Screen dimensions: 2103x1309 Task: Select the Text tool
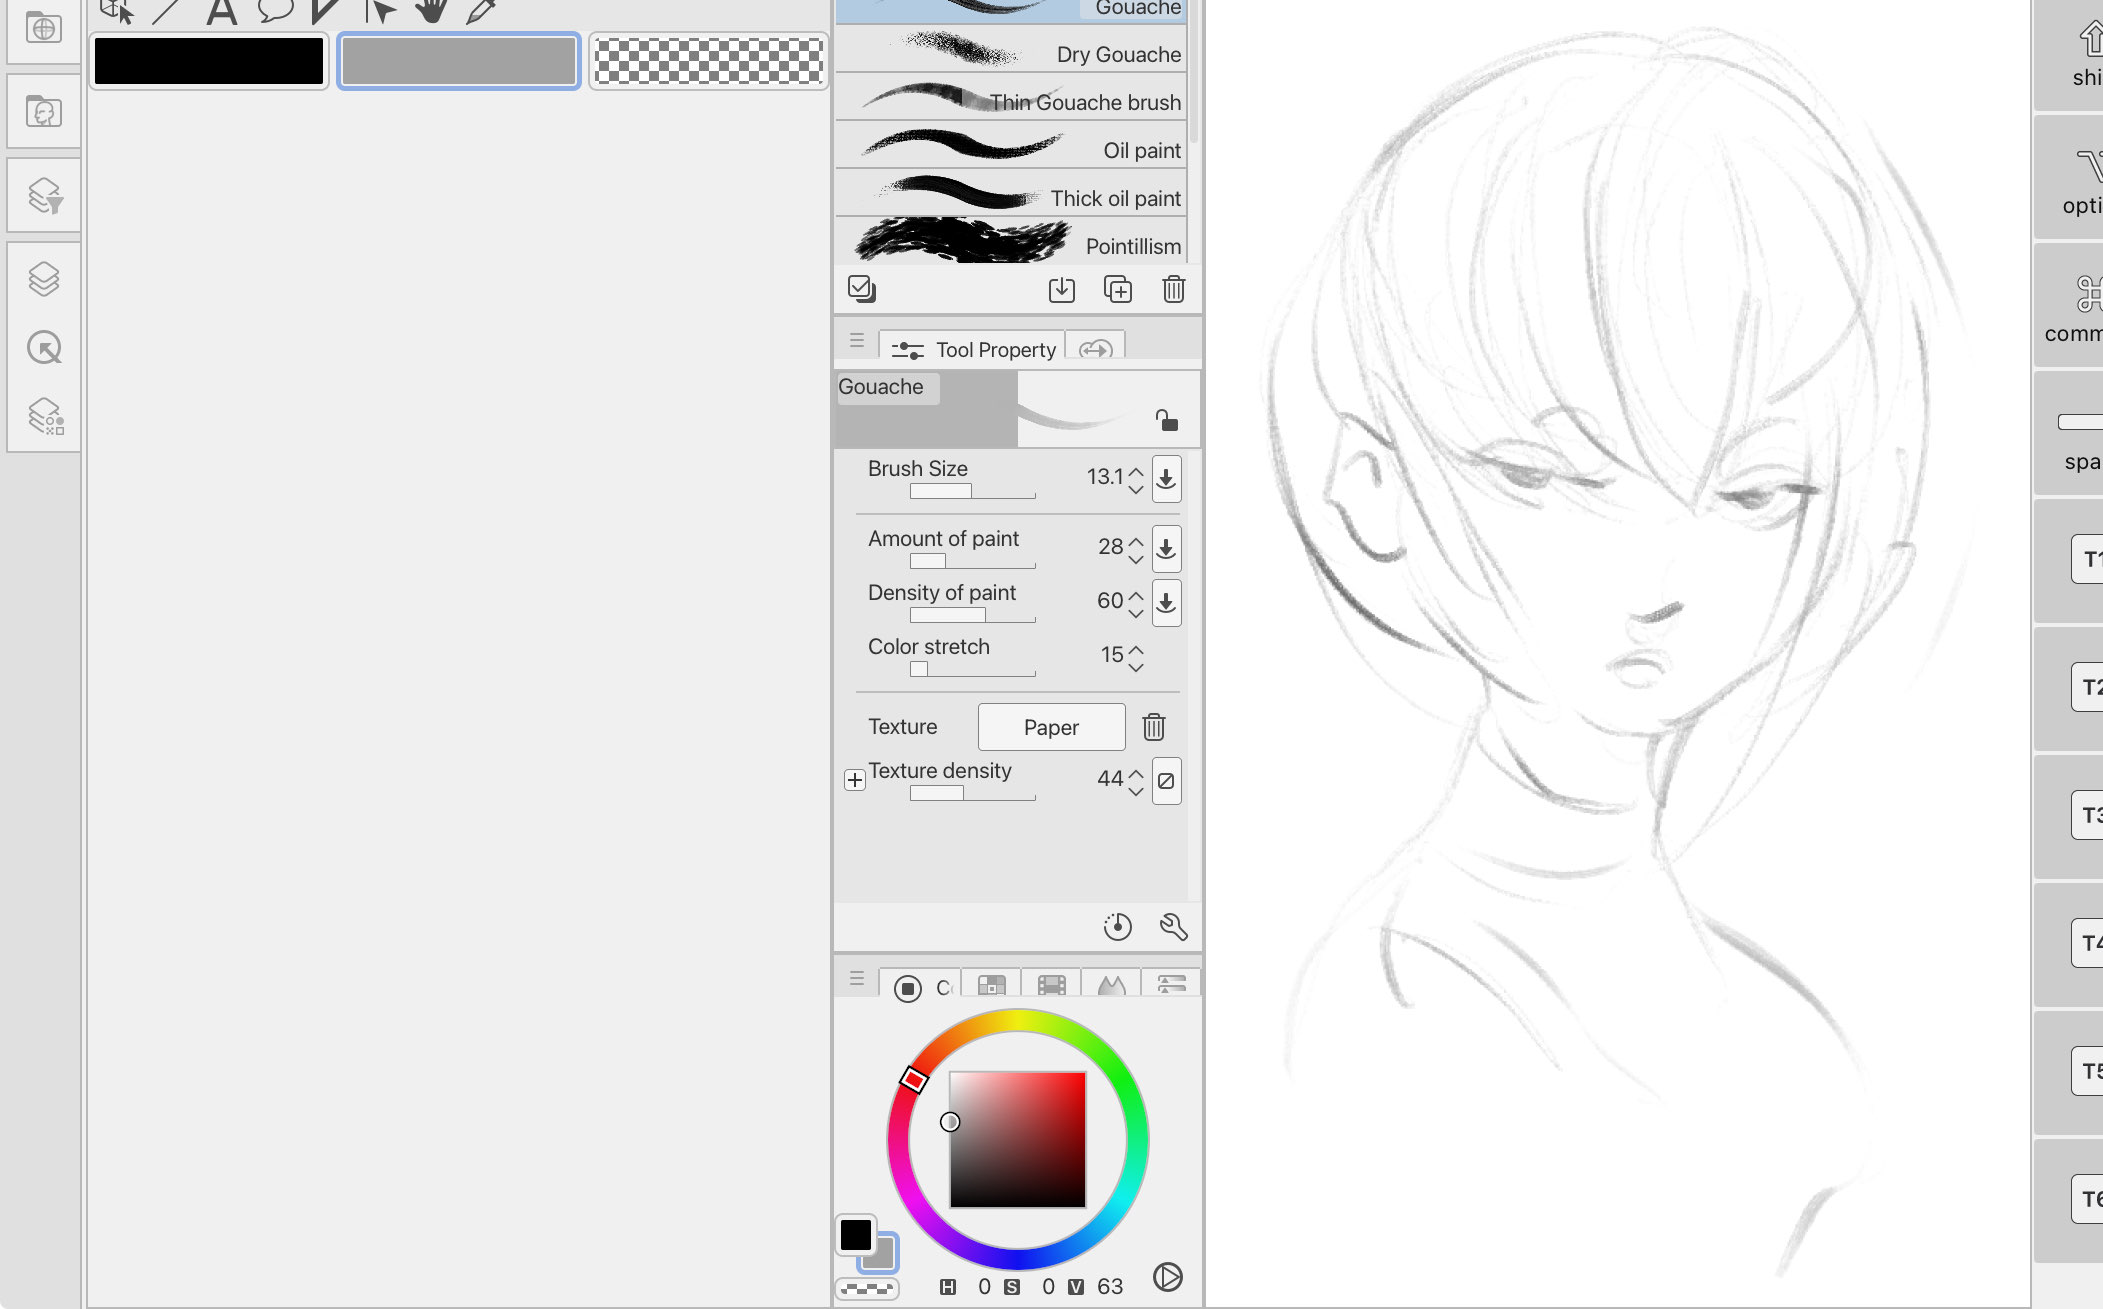222,10
